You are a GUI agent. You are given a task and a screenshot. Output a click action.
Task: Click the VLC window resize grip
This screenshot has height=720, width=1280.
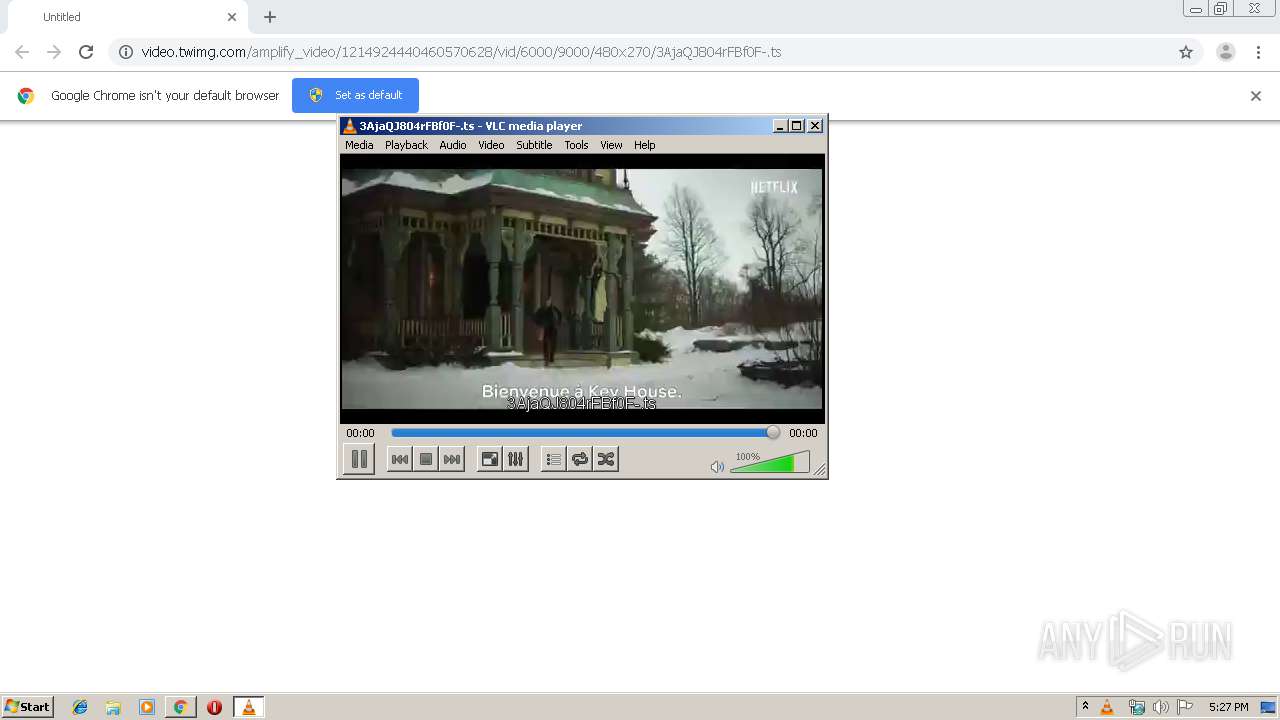tap(819, 470)
